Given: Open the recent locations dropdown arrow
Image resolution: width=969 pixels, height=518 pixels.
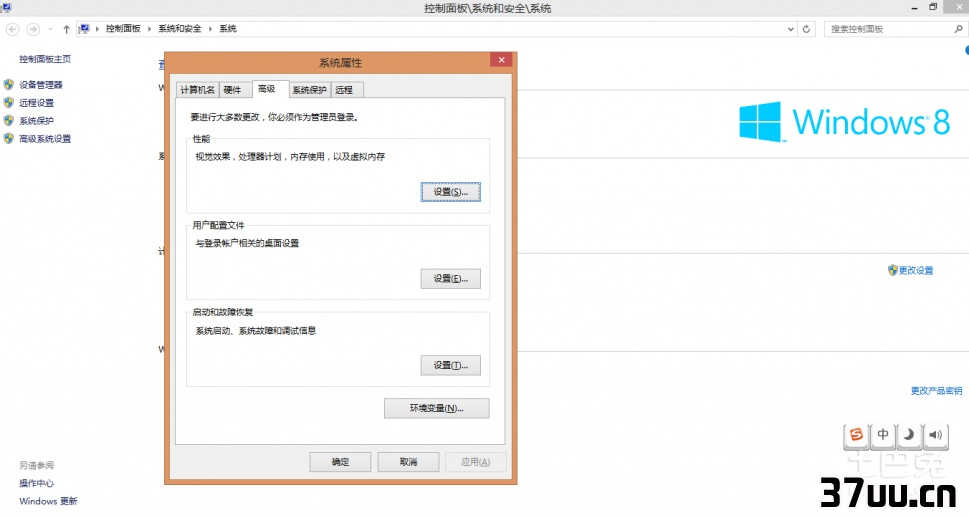Looking at the screenshot, I should pyautogui.click(x=50, y=29).
